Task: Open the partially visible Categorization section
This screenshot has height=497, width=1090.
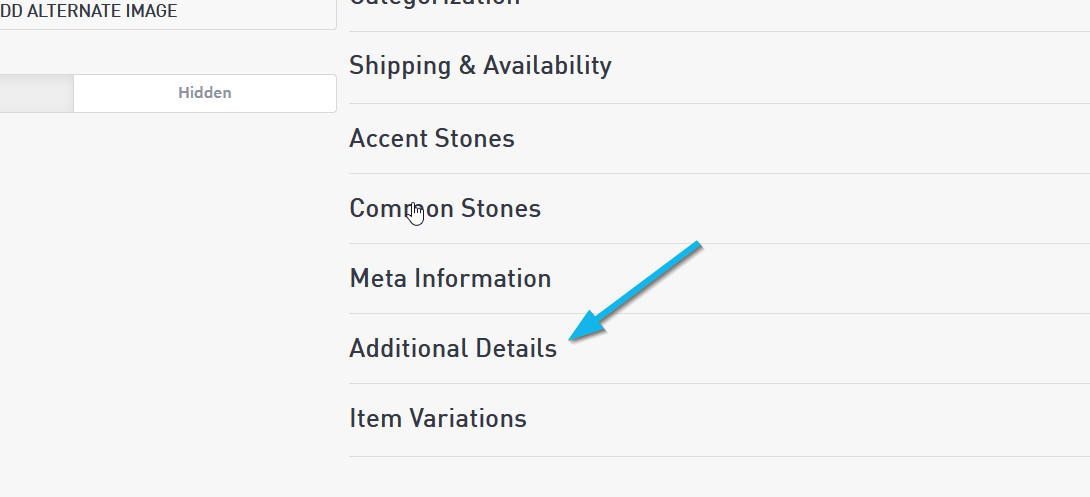Action: point(434,3)
